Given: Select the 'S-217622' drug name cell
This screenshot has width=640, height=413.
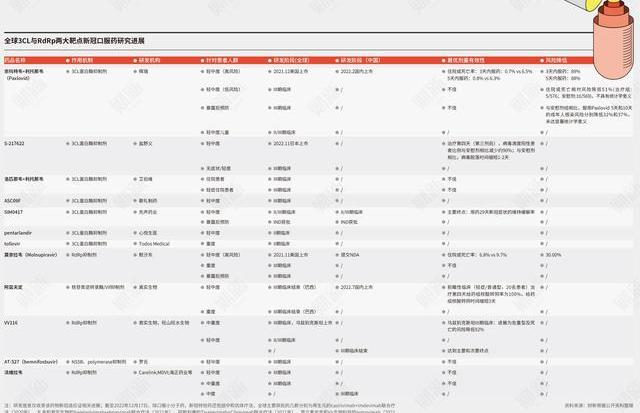Looking at the screenshot, I should (14, 144).
